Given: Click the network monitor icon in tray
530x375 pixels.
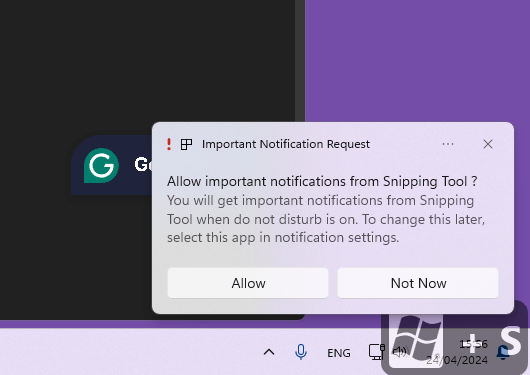Looking at the screenshot, I should (377, 352).
